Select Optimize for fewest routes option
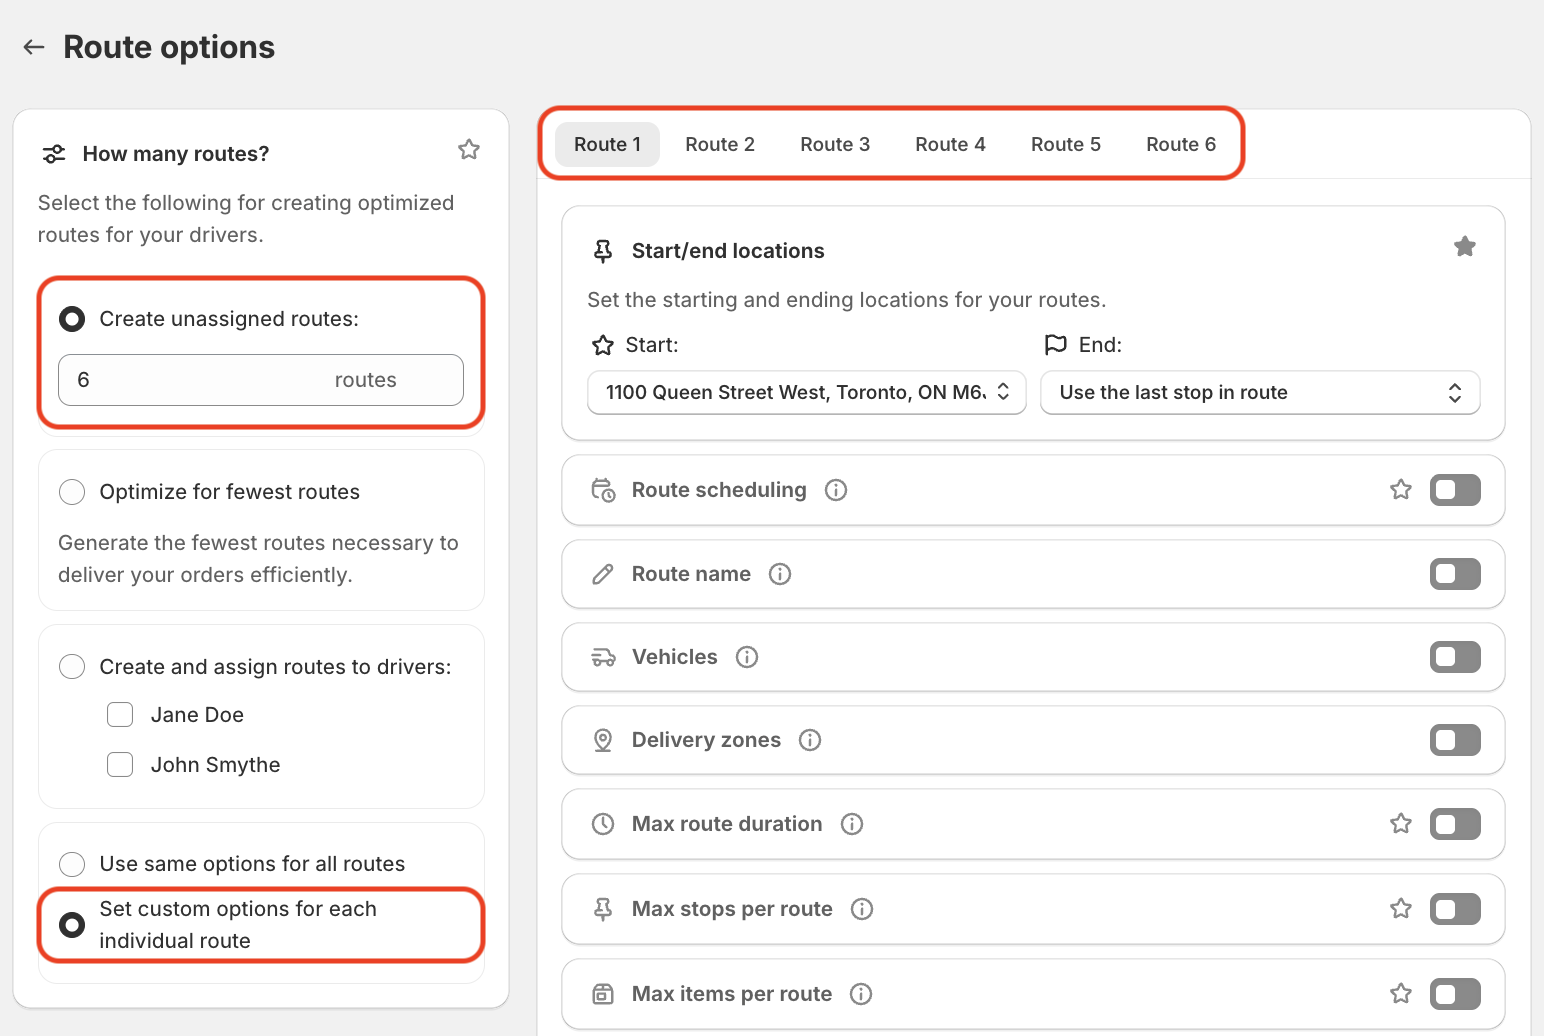The width and height of the screenshot is (1544, 1036). coord(72,492)
